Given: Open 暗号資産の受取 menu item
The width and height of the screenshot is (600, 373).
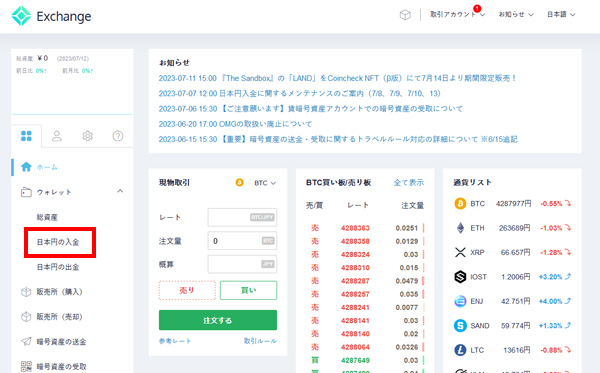Looking at the screenshot, I should point(62,366).
